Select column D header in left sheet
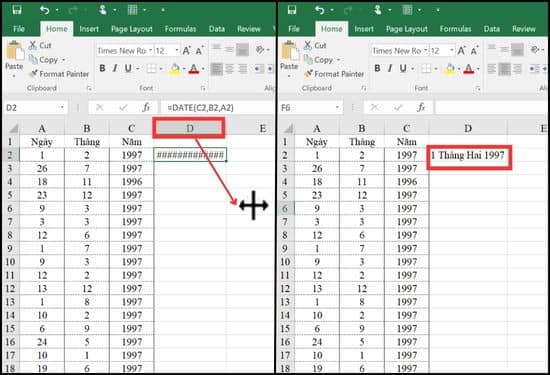The width and height of the screenshot is (550, 375). point(189,128)
